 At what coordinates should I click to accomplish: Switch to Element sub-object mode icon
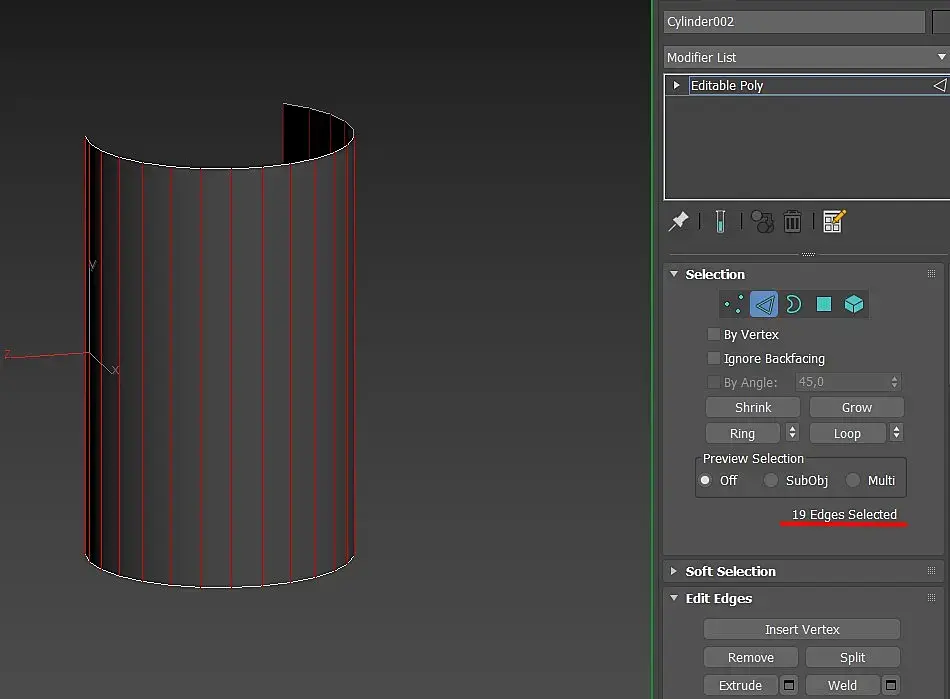[854, 304]
